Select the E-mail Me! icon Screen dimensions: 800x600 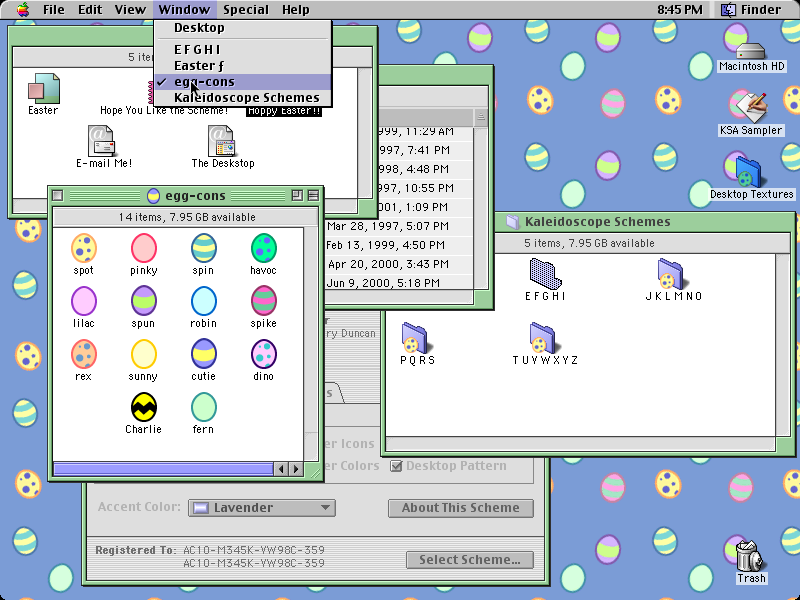(104, 141)
